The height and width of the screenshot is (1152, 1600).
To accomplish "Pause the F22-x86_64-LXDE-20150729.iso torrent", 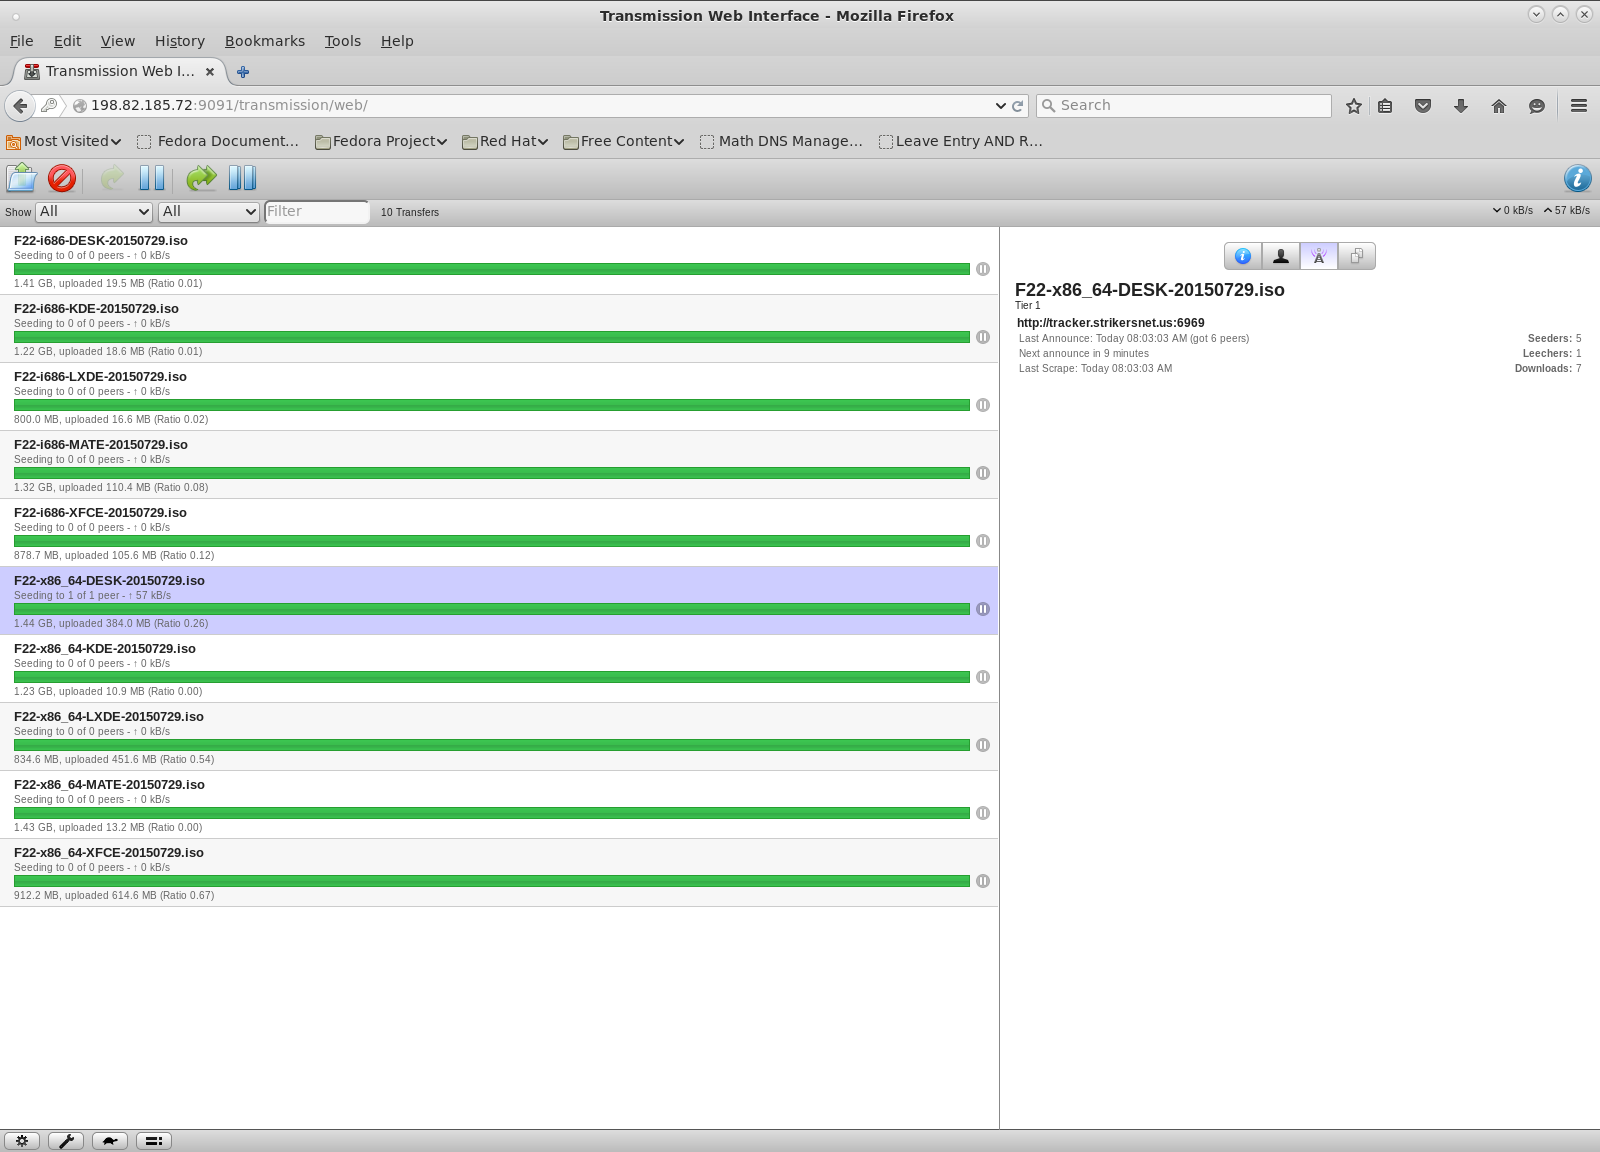I will coord(983,745).
